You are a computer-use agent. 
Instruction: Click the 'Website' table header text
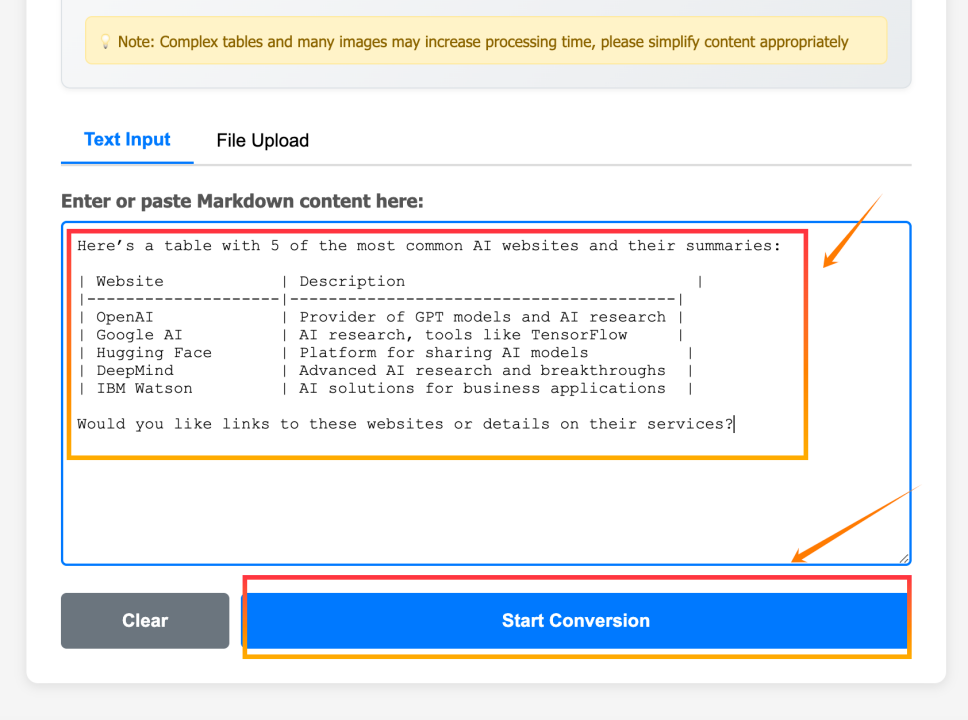pos(130,282)
